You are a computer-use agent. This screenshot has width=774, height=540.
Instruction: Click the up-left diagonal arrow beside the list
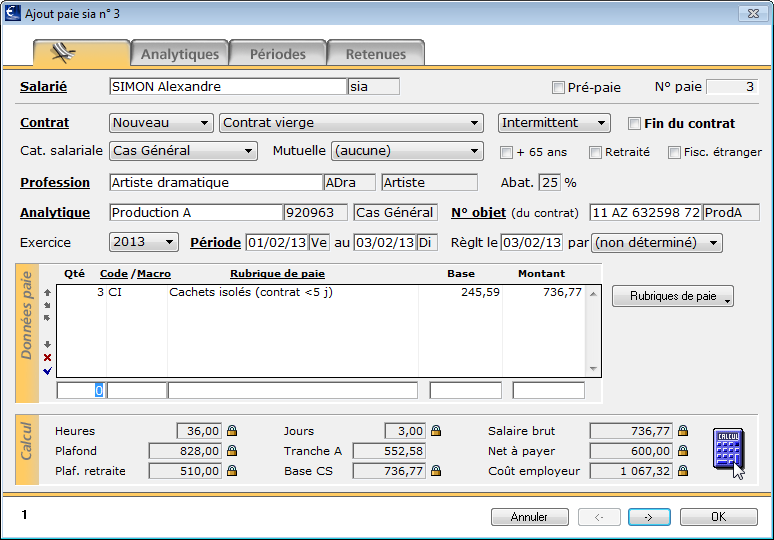(47, 318)
